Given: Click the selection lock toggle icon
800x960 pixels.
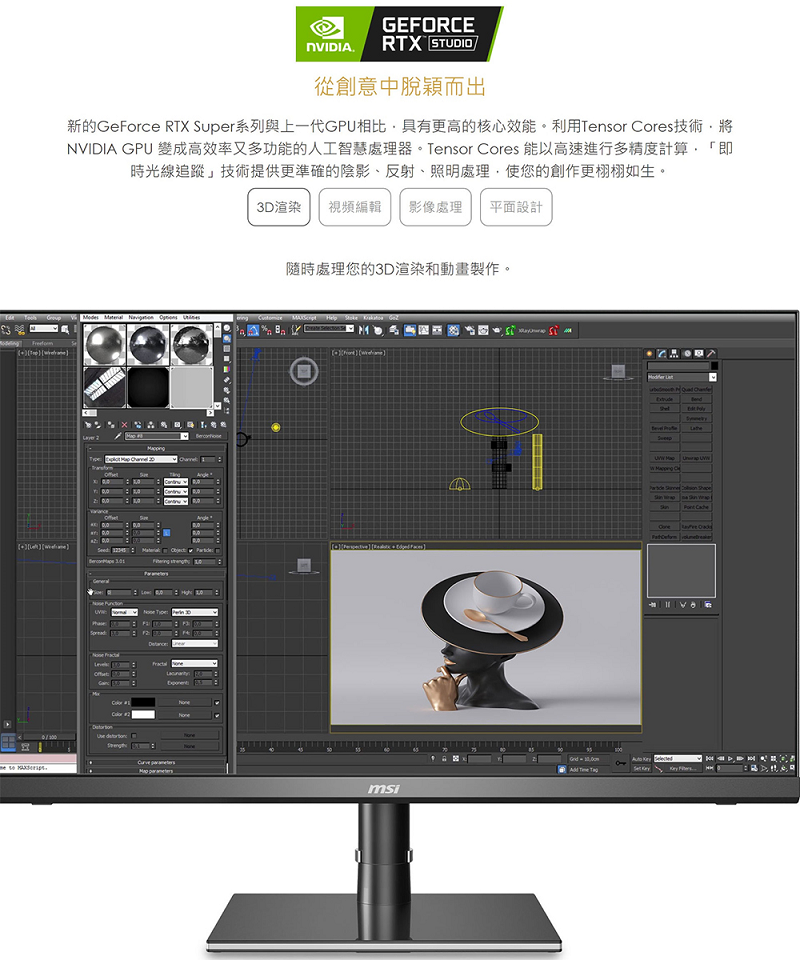Looking at the screenshot, I should (x=444, y=759).
